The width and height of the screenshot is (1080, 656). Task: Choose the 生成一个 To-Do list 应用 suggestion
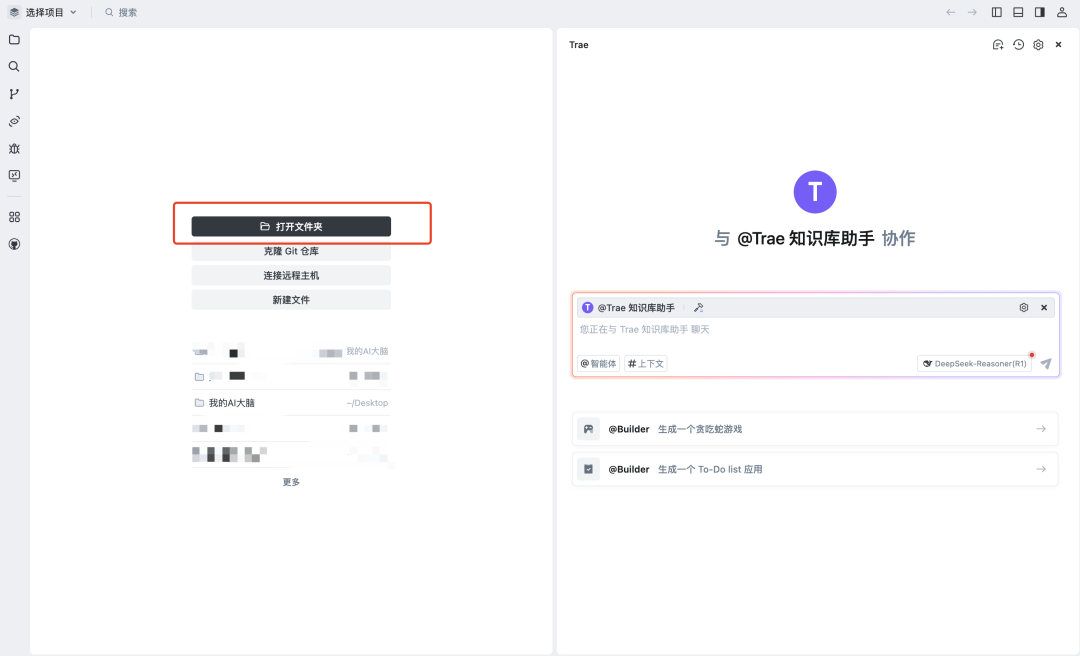pos(815,469)
